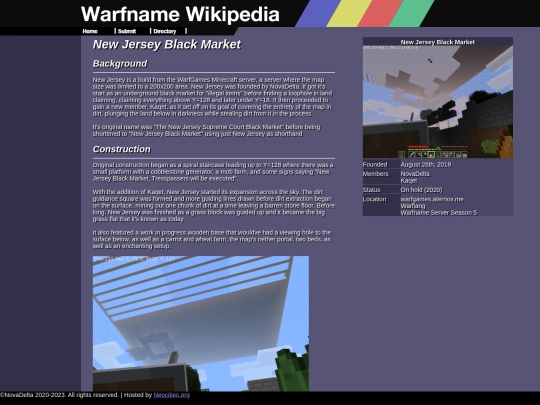The width and height of the screenshot is (540, 405).
Task: Click the Warfname Server Season 5 text
Action: coord(439,212)
